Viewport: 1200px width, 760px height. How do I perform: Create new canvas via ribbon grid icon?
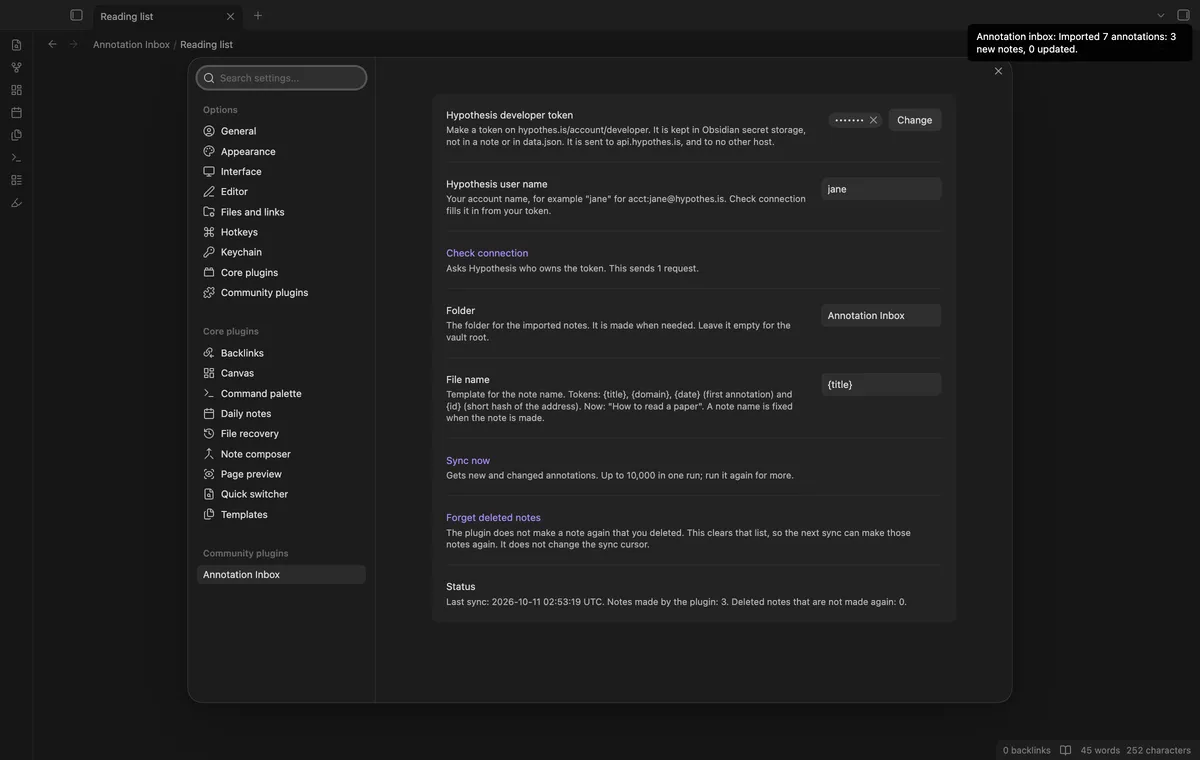click(16, 90)
